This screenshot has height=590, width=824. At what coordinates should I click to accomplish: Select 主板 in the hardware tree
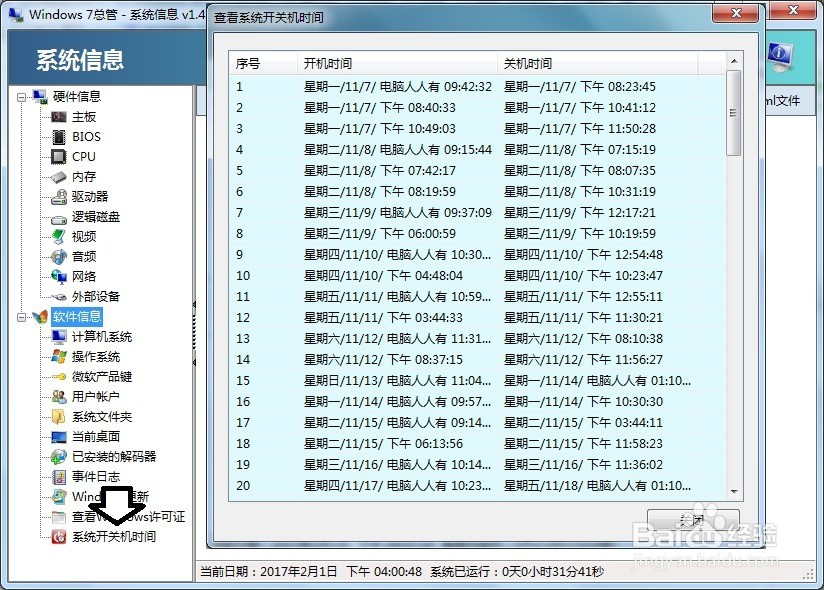pyautogui.click(x=84, y=117)
